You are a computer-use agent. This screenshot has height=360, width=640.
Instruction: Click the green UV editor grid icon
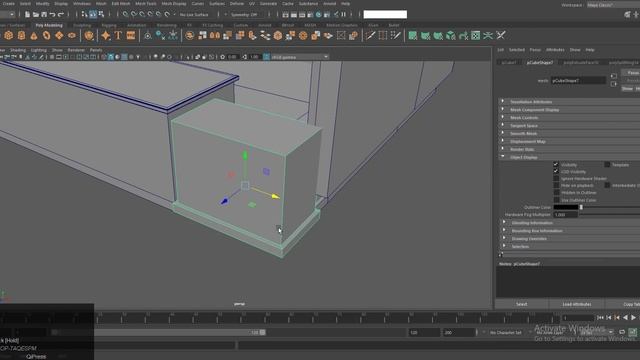pos(476,36)
